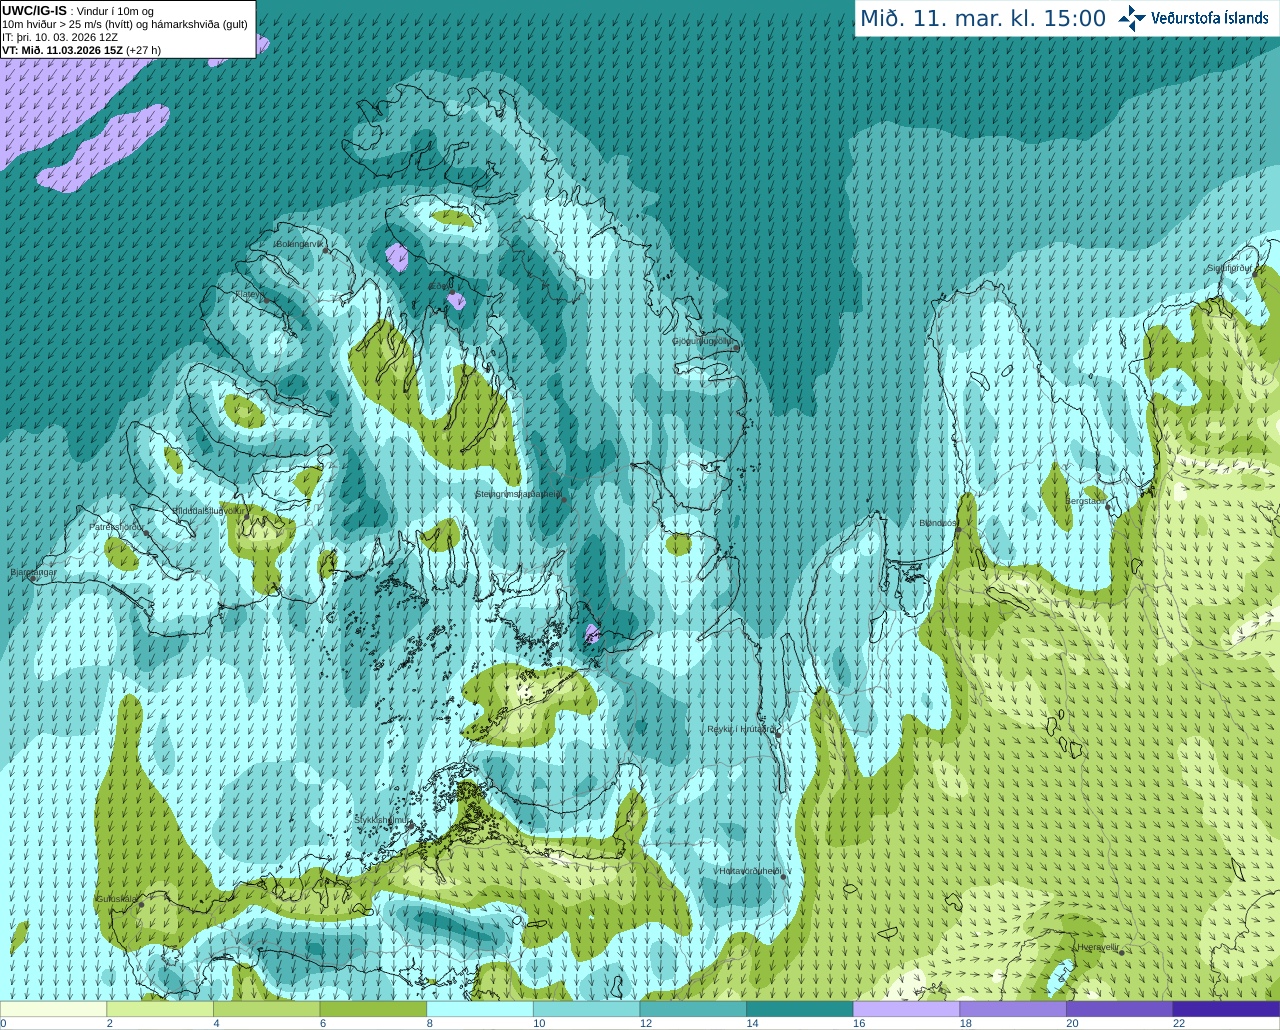Click the 'Veðurstofa Íslands' logo text

pos(1209,18)
